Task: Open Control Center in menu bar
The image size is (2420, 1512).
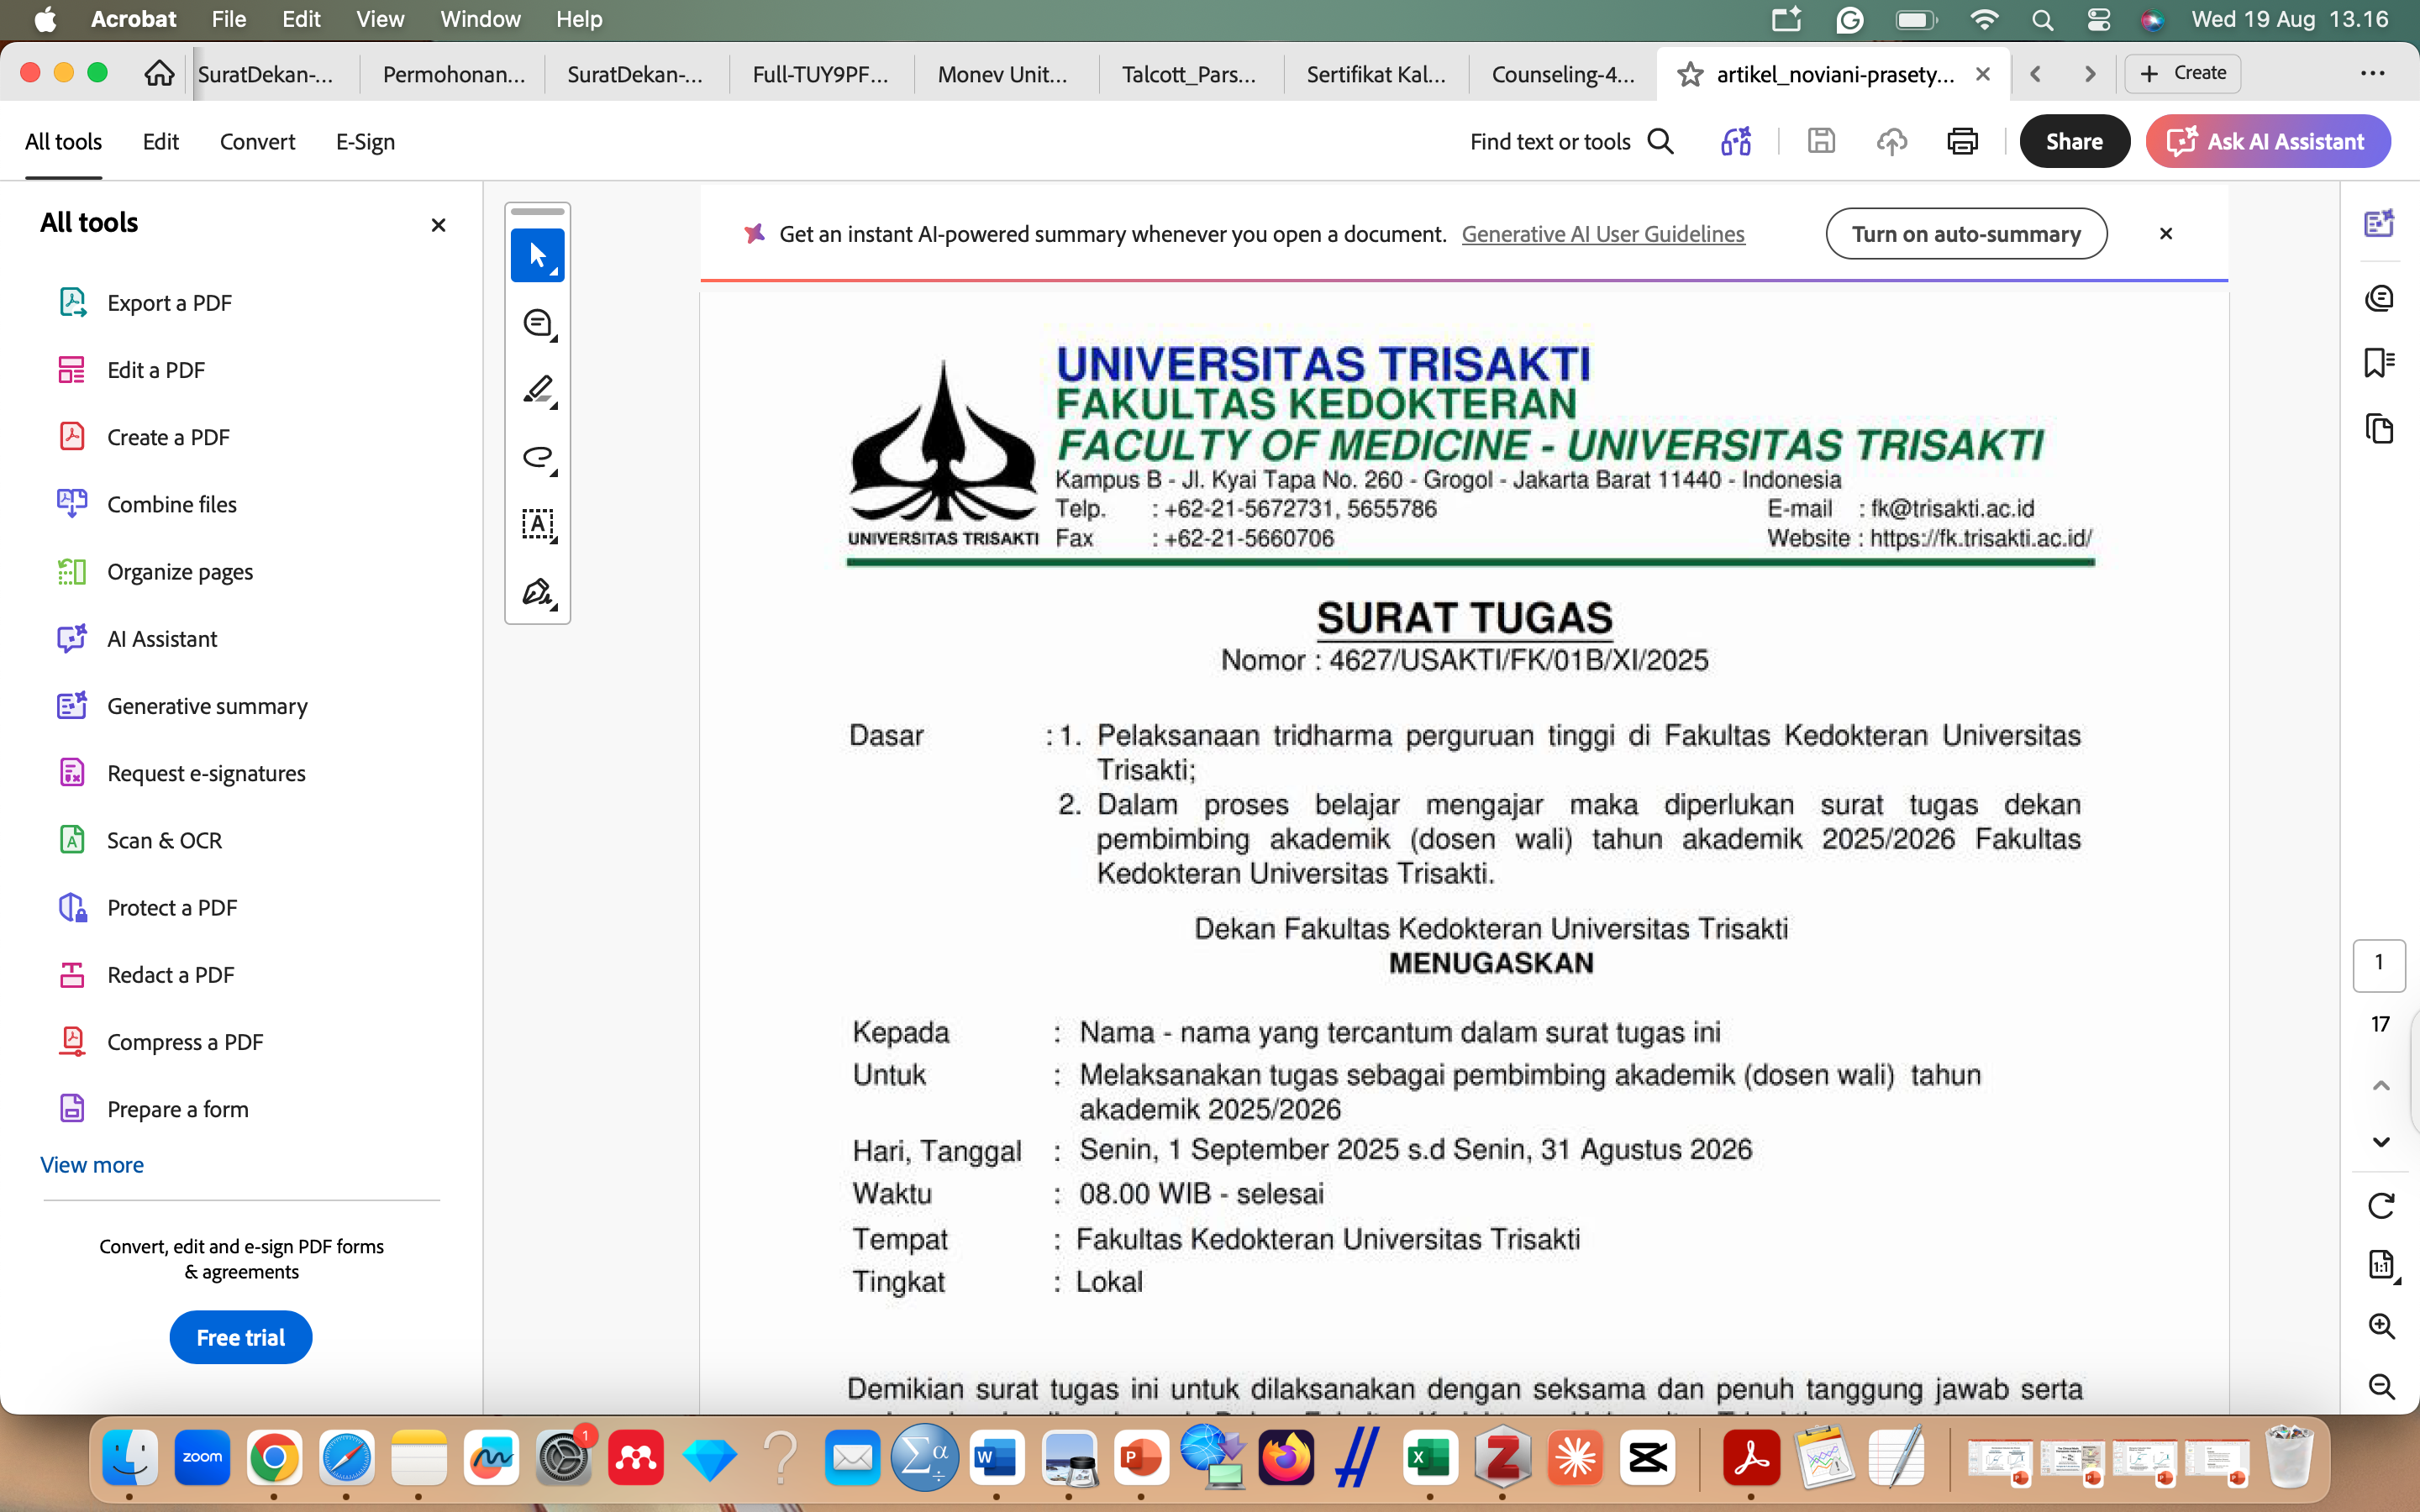Action: [2098, 20]
